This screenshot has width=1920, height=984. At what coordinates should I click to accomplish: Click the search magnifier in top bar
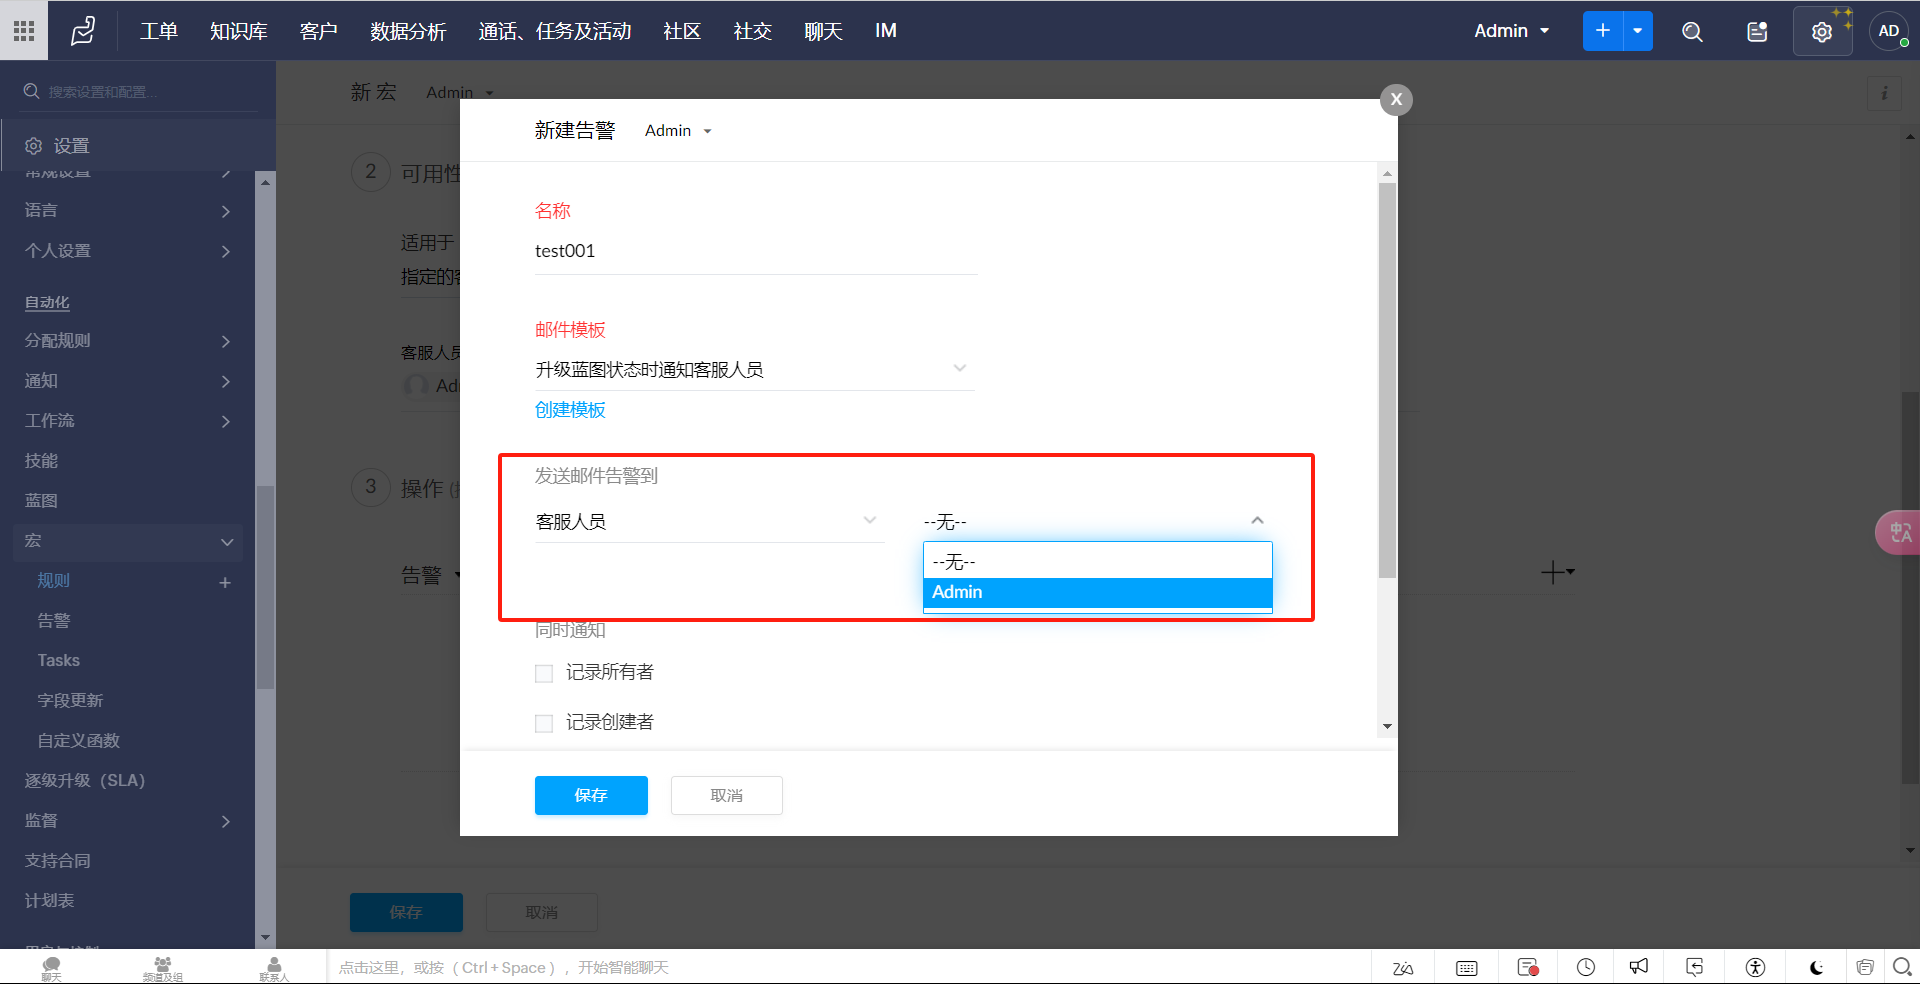coord(1692,32)
